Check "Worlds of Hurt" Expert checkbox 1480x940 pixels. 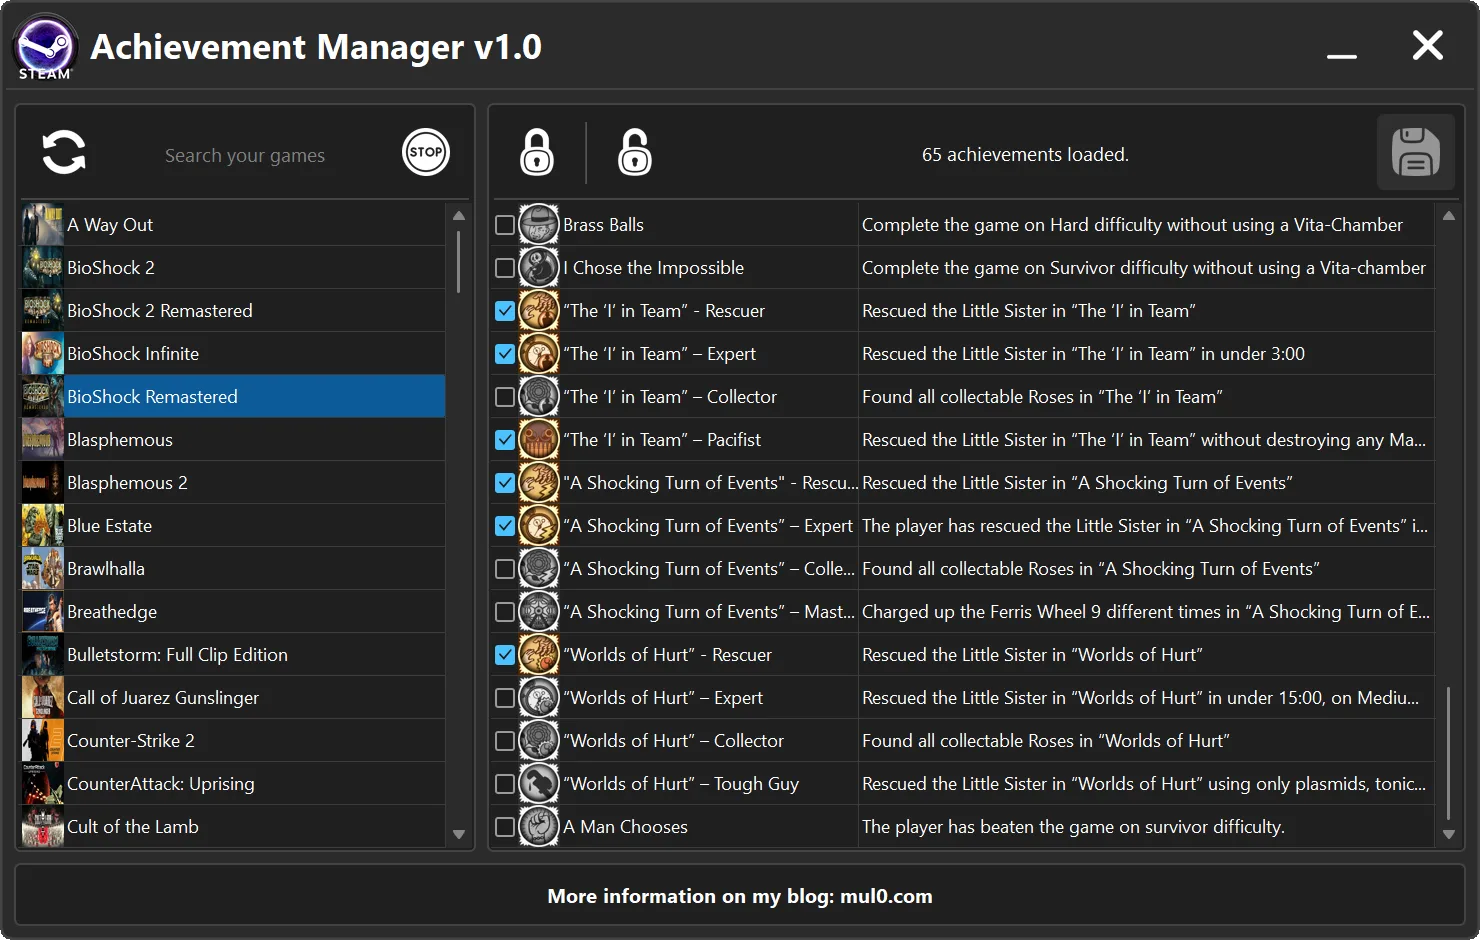pyautogui.click(x=505, y=698)
